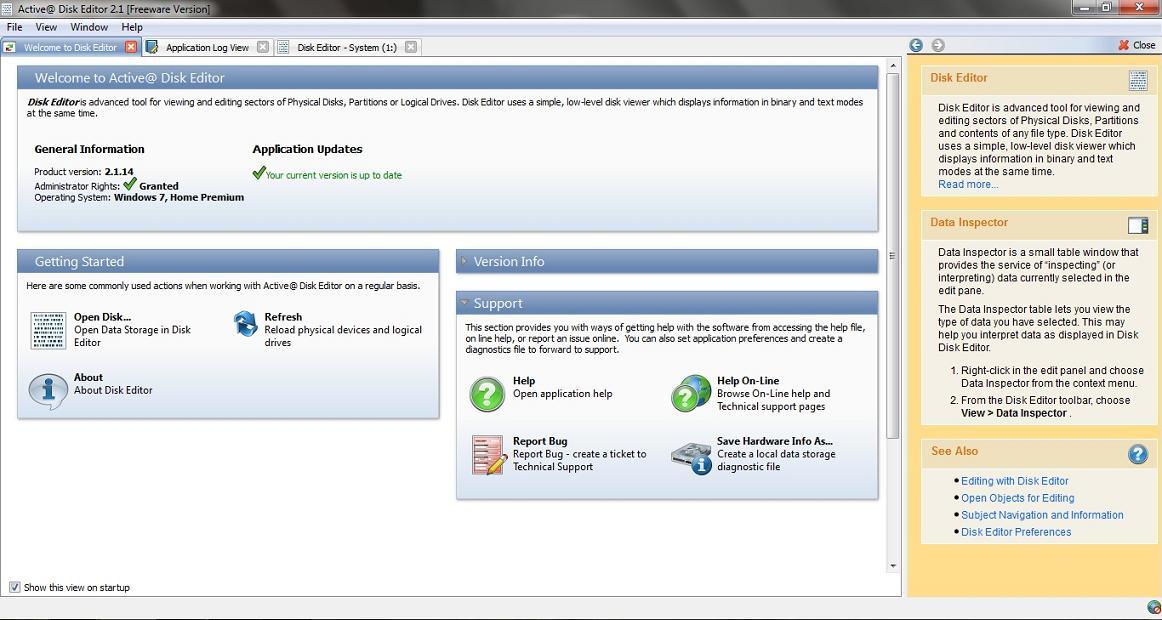The height and width of the screenshot is (620, 1162).
Task: Open the Read more... link
Action: (968, 184)
